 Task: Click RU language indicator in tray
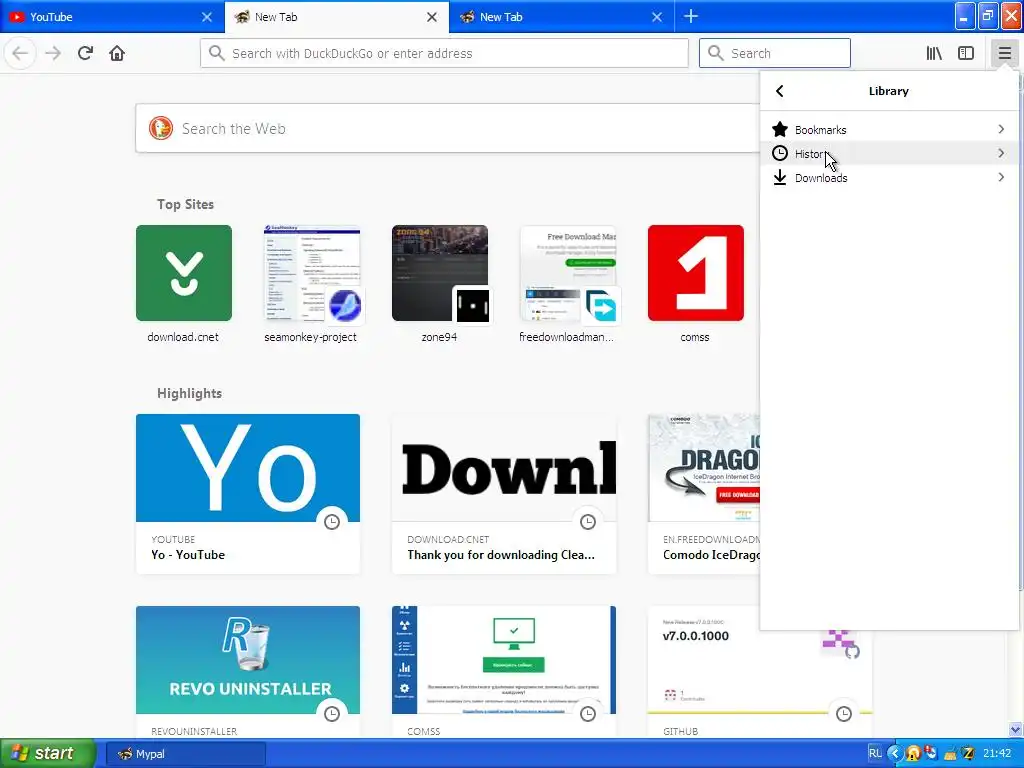875,754
